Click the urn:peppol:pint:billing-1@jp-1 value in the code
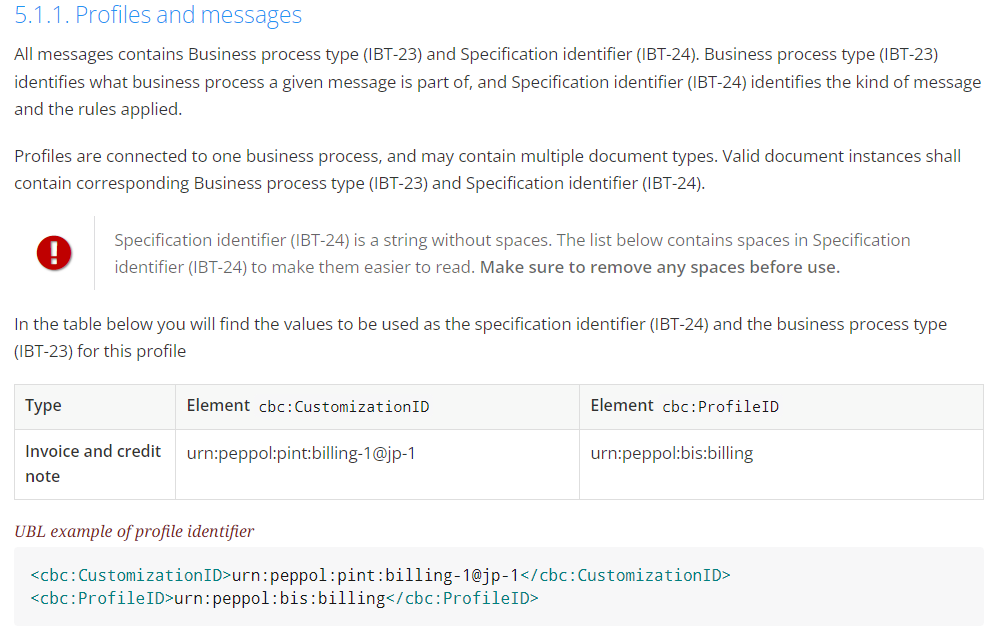 point(375,575)
